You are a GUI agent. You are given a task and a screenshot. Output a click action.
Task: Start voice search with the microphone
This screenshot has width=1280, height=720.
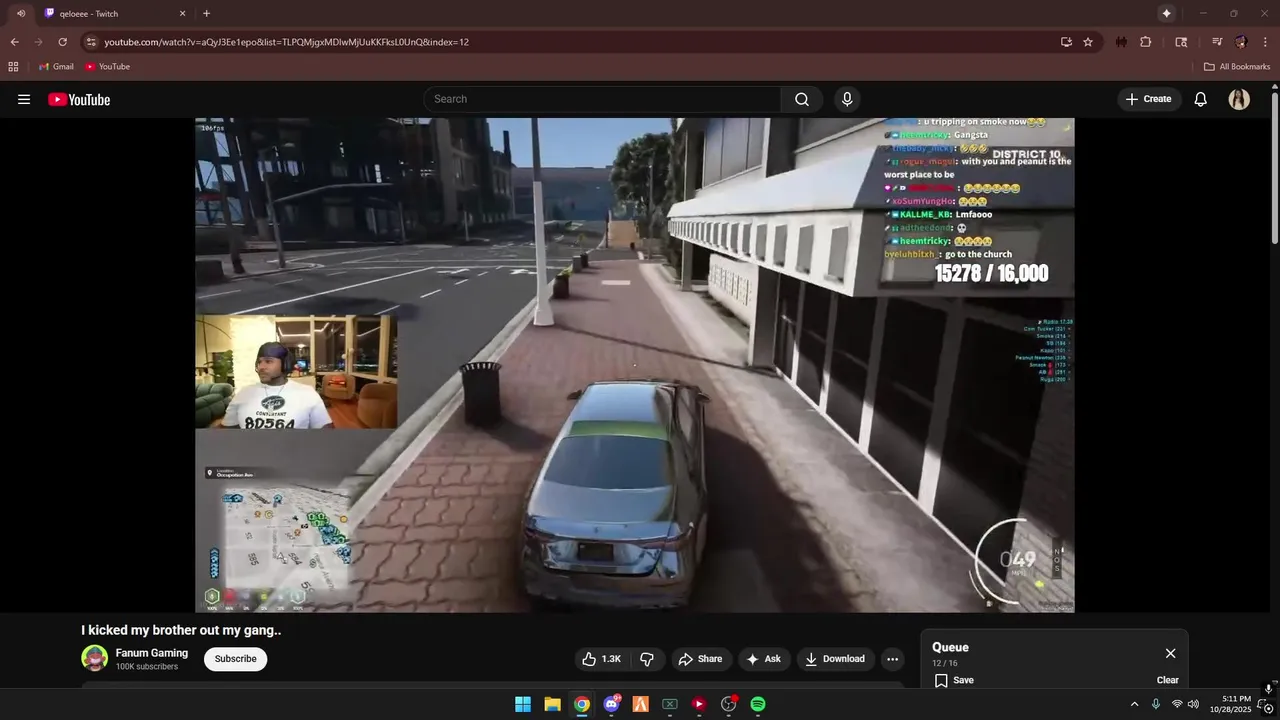coord(847,99)
